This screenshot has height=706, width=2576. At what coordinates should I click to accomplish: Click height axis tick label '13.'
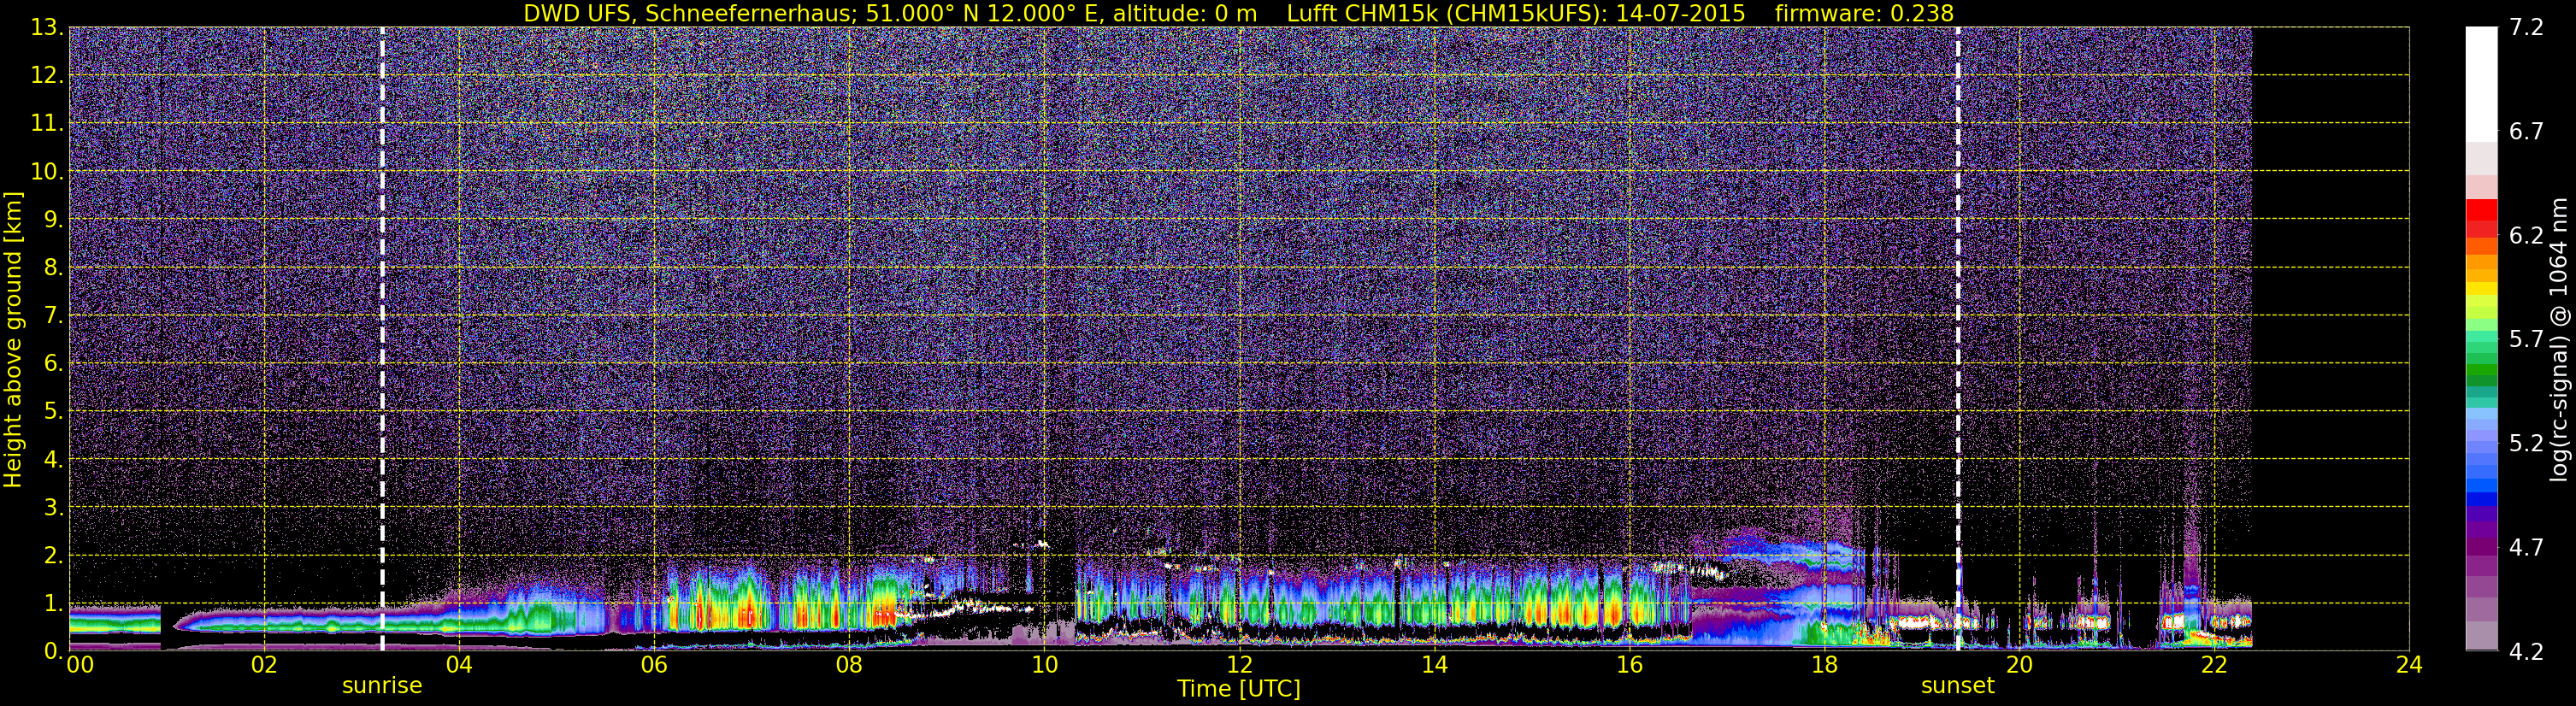47,28
